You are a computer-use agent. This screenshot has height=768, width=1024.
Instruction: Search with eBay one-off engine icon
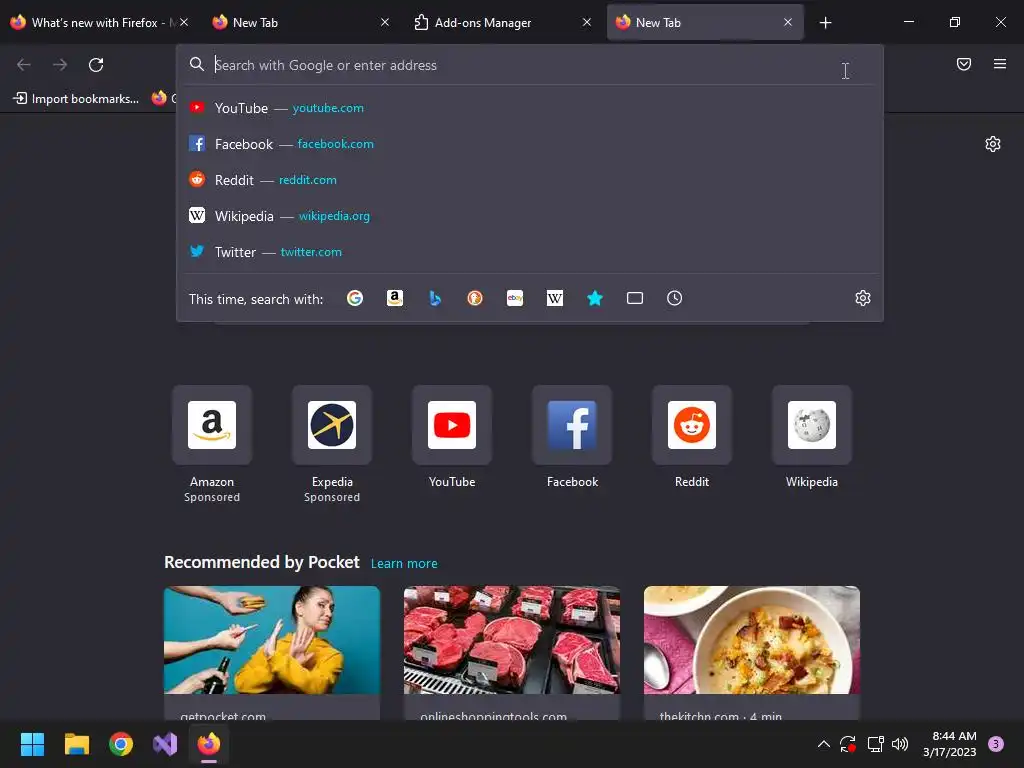click(x=515, y=298)
